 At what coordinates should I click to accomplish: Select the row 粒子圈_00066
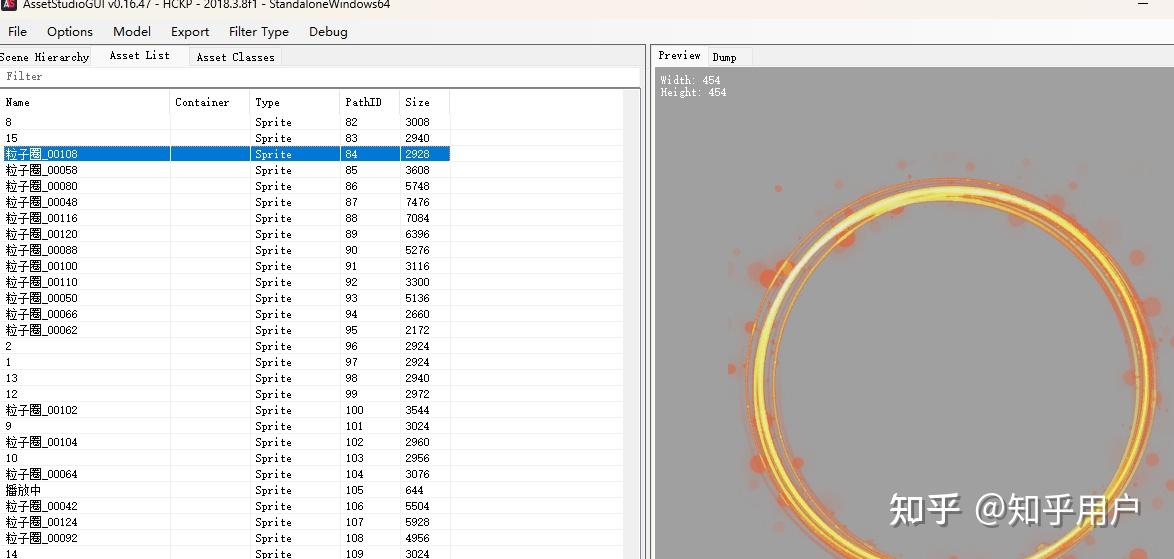tap(225, 314)
